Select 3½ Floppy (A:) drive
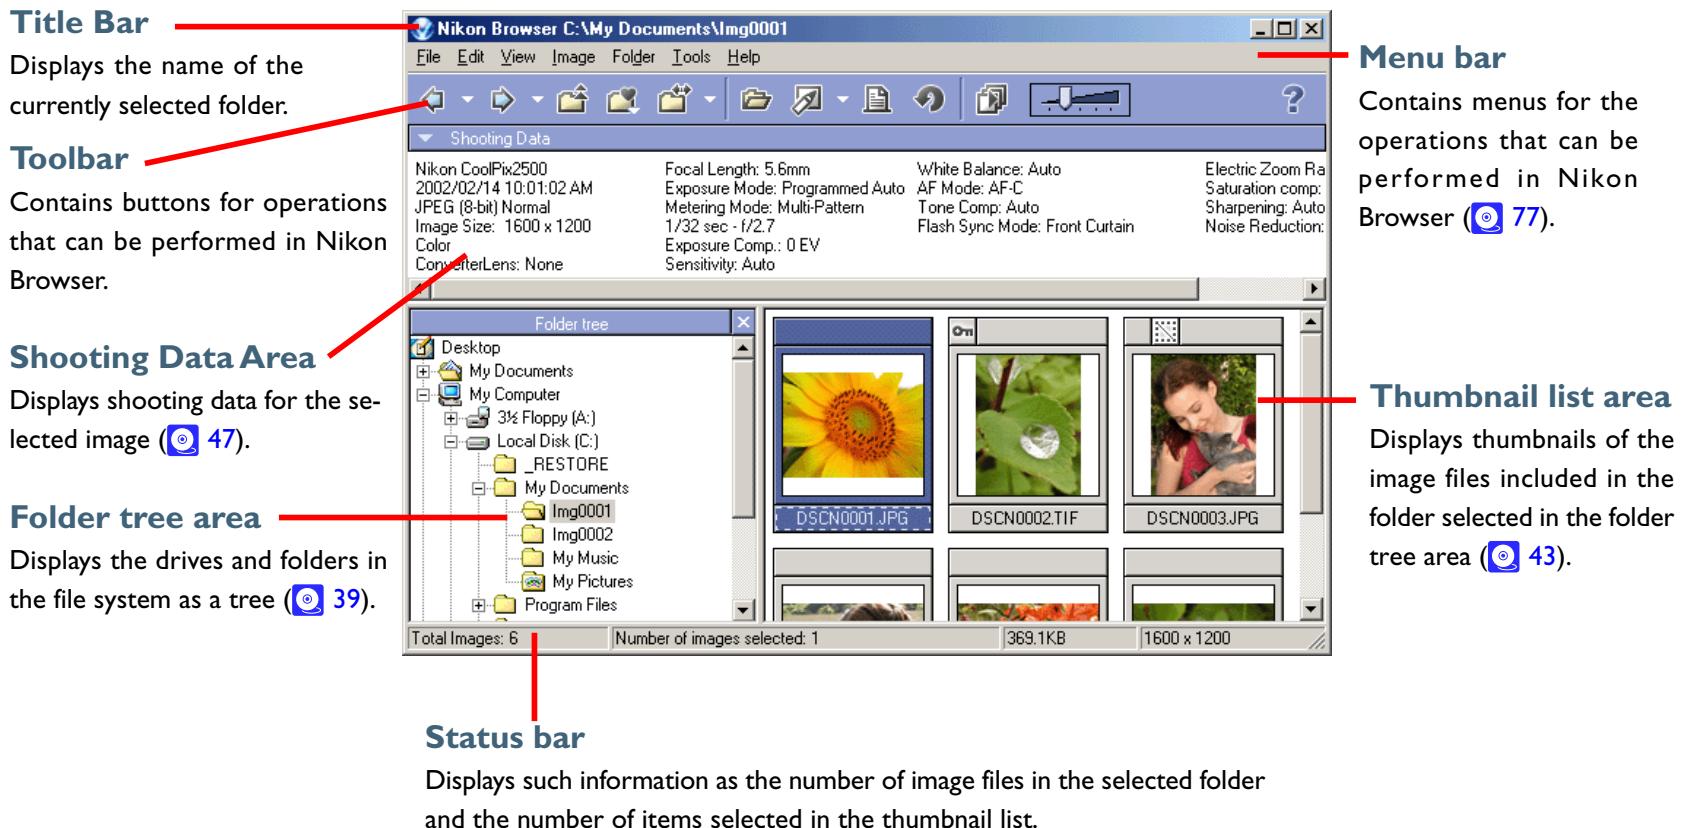Image resolution: width=1690 pixels, height=828 pixels. pyautogui.click(x=545, y=418)
